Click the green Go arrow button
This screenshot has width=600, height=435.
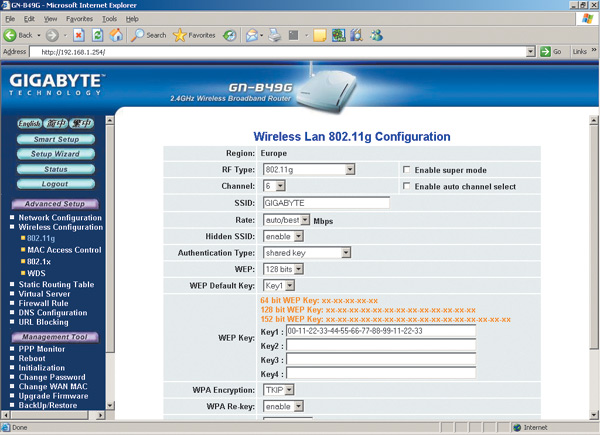(545, 51)
